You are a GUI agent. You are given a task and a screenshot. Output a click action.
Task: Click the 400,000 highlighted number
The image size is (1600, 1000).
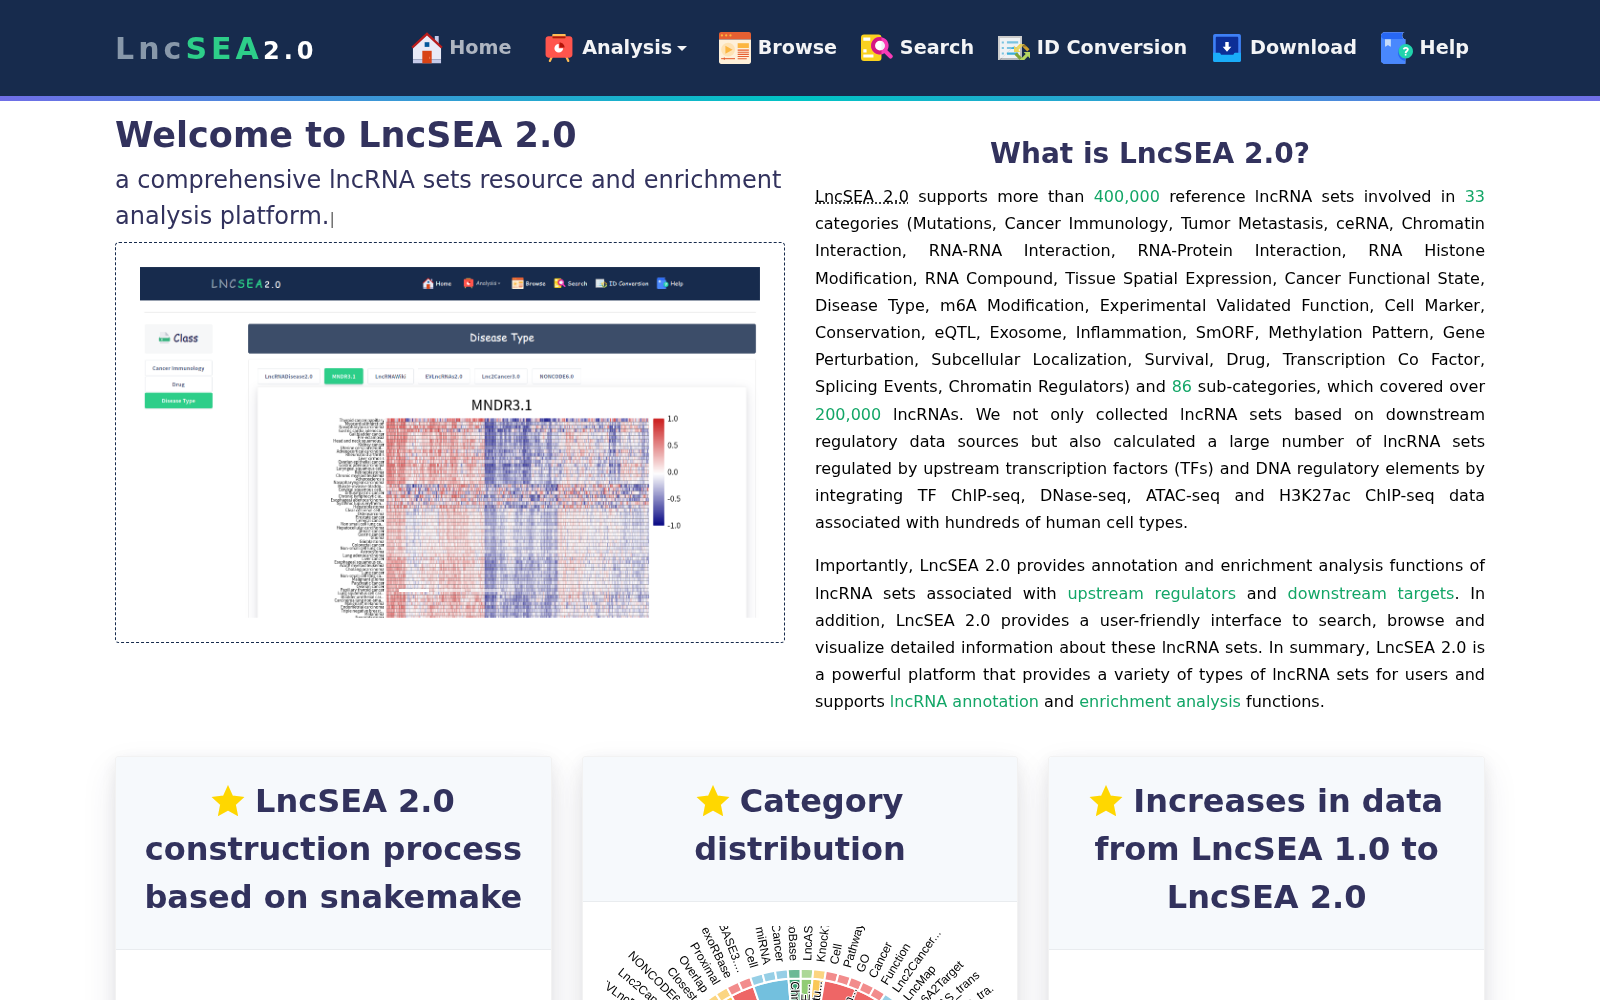(1127, 196)
